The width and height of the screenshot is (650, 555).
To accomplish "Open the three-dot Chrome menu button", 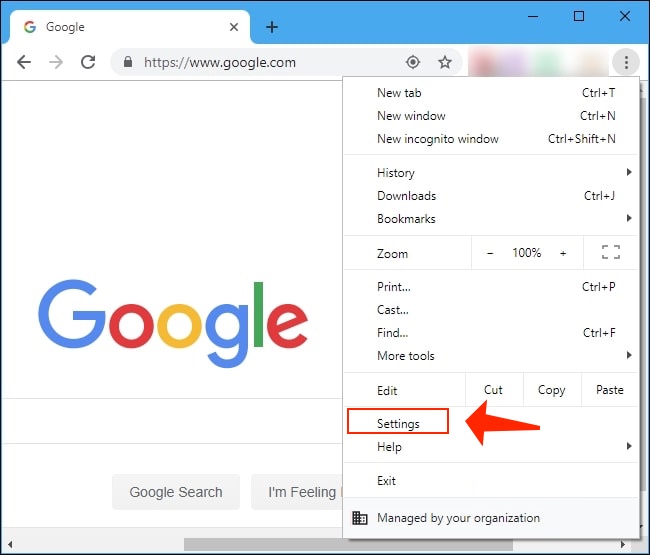I will pos(626,63).
